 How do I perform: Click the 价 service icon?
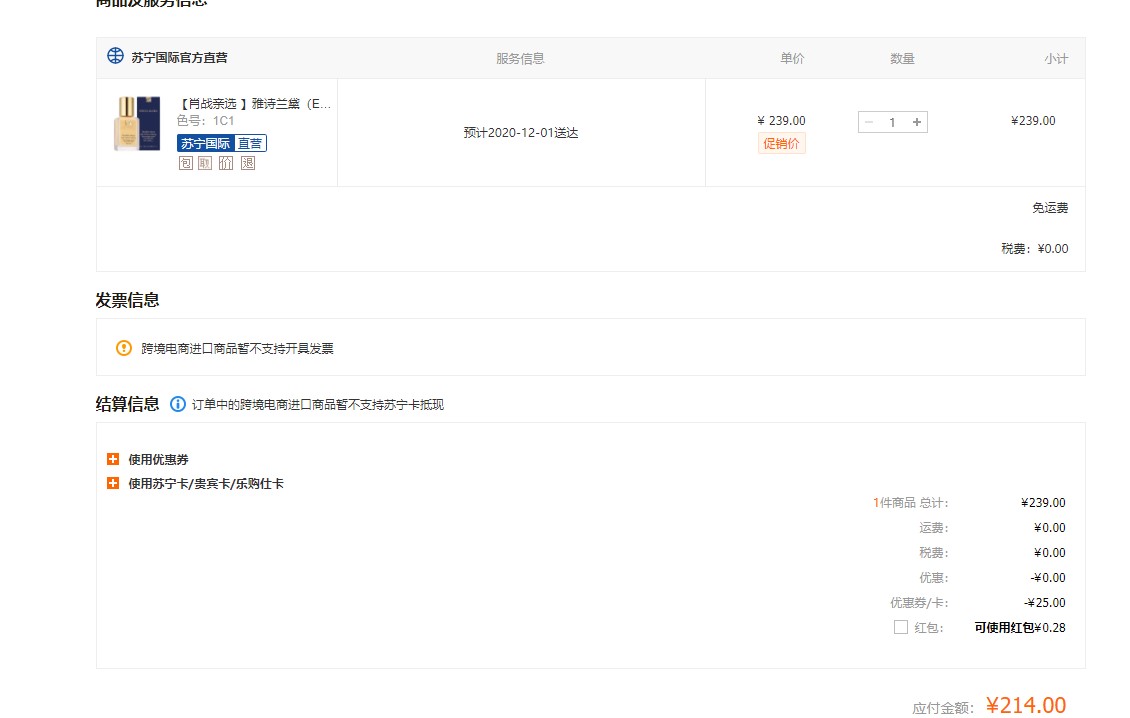click(x=226, y=163)
